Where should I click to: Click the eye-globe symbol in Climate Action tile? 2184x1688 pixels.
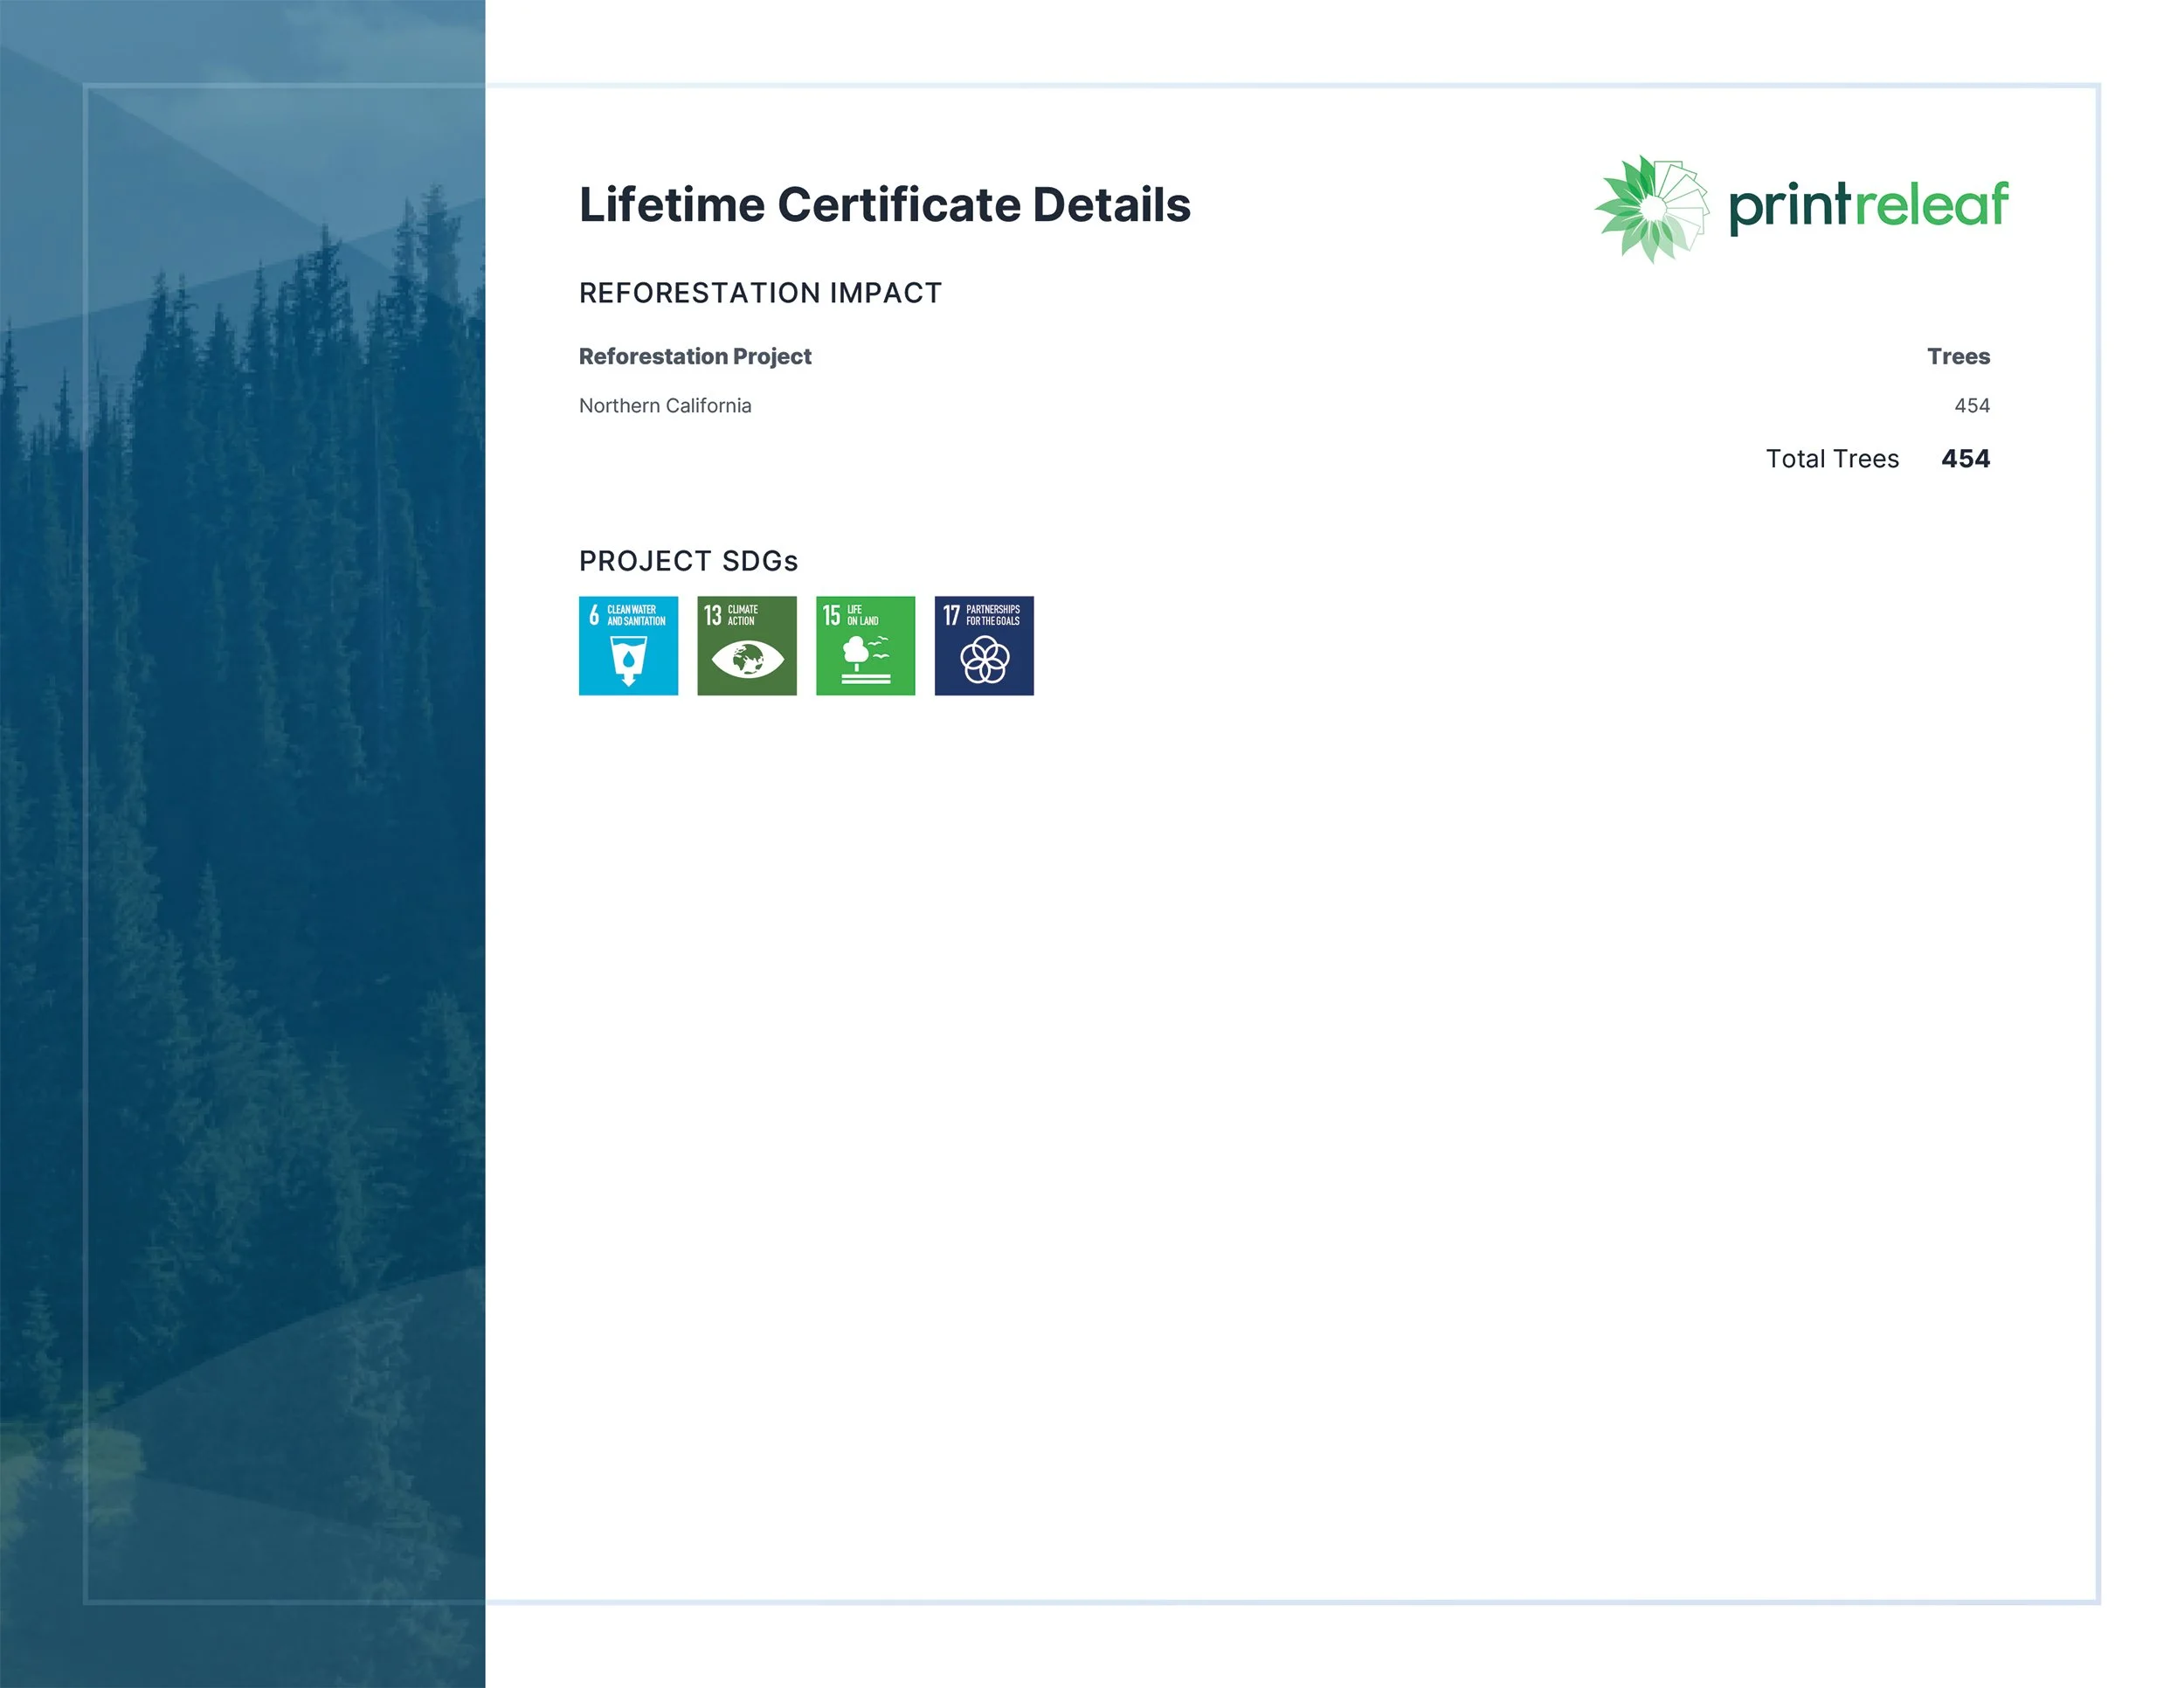tap(747, 660)
